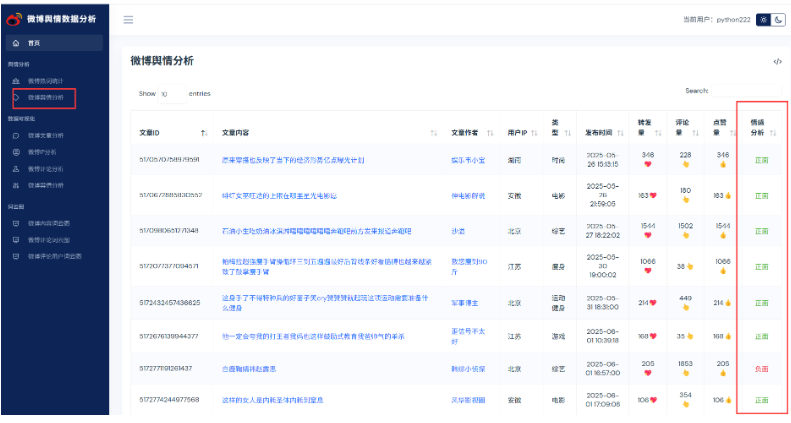791x423 pixels.
Task: Click the page heading 微博舆情分析
Action: pos(162,61)
